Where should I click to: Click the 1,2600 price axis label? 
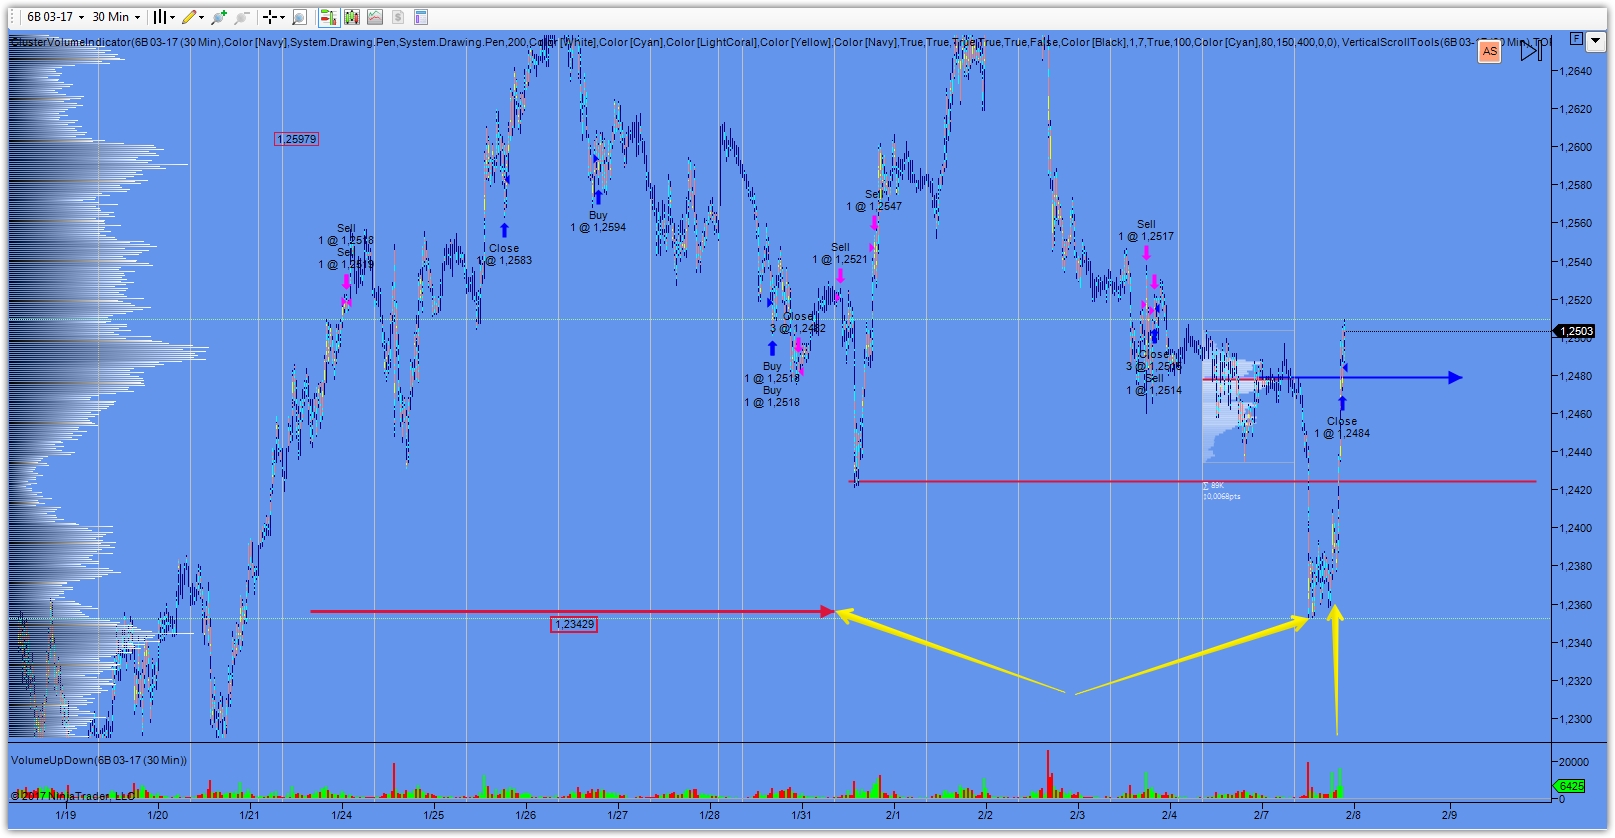[x=1576, y=147]
